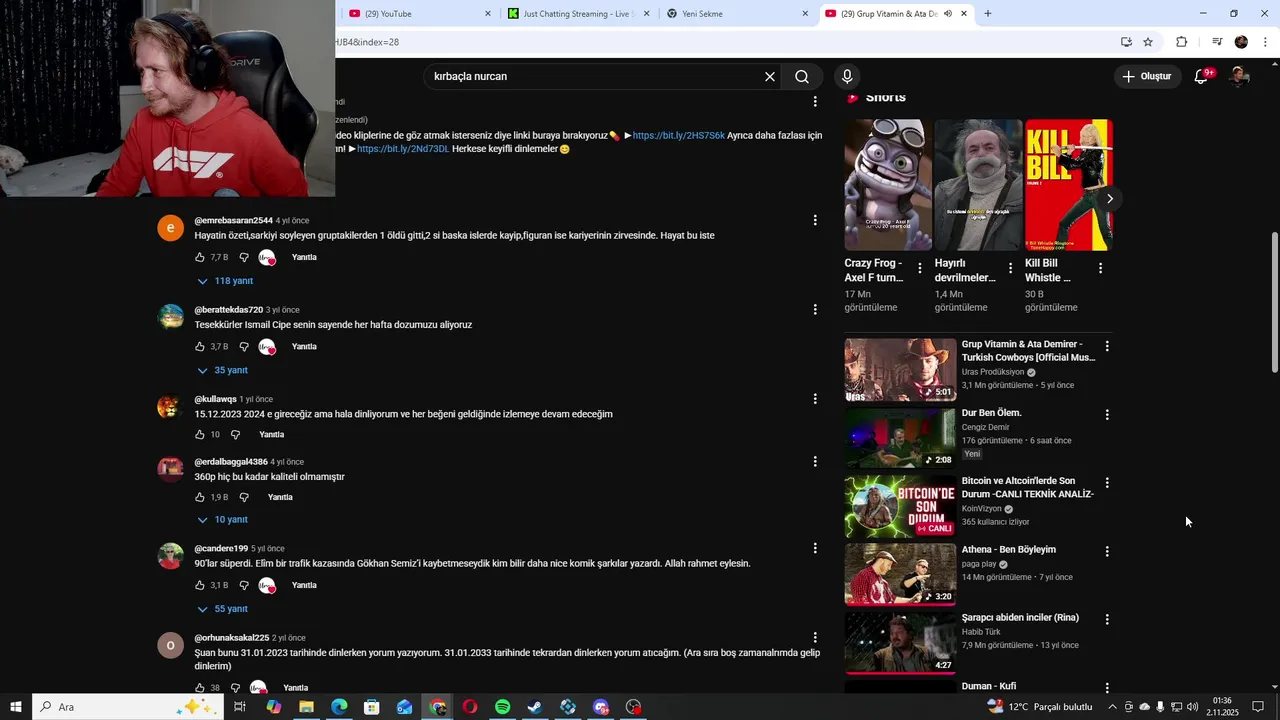The width and height of the screenshot is (1280, 720).
Task: Reply to @kullawqs via Yanıtla
Action: 272,435
